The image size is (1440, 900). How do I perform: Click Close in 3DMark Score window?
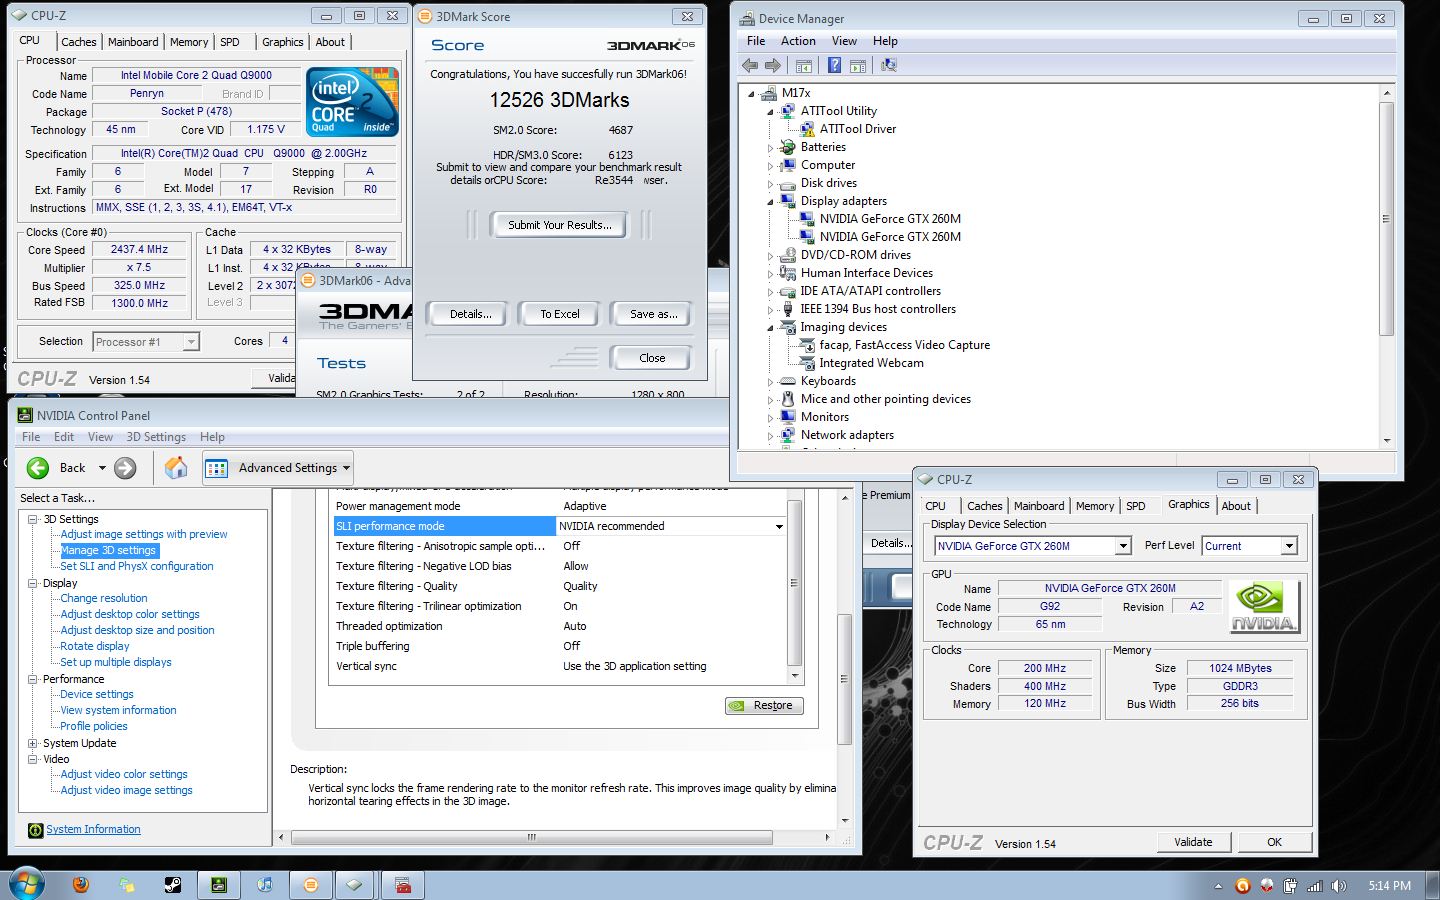click(x=652, y=358)
